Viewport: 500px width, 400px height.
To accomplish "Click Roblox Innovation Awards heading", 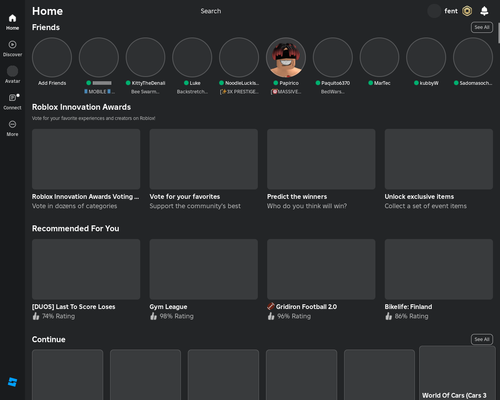I will pos(81,107).
